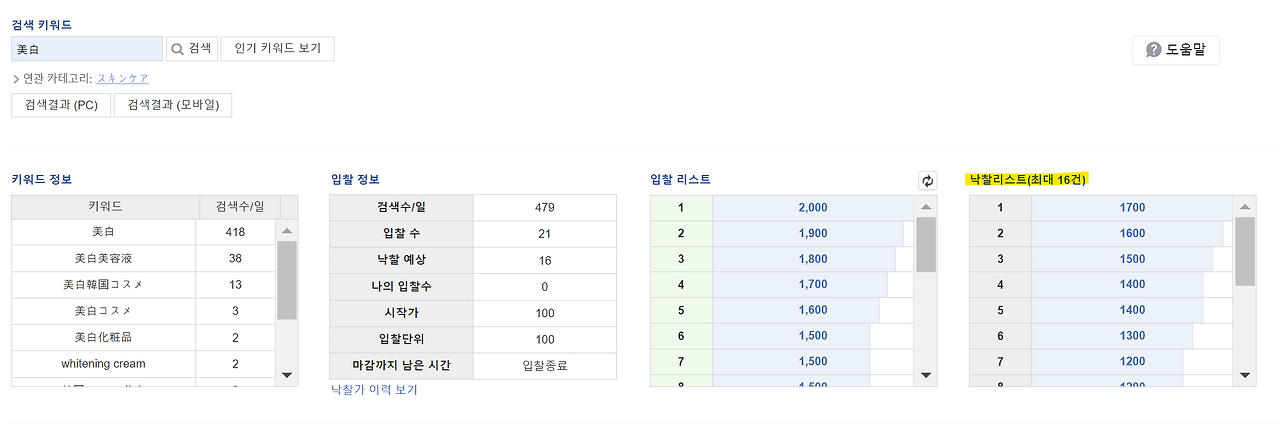Click the 1,800 bid in the bid list

(813, 259)
